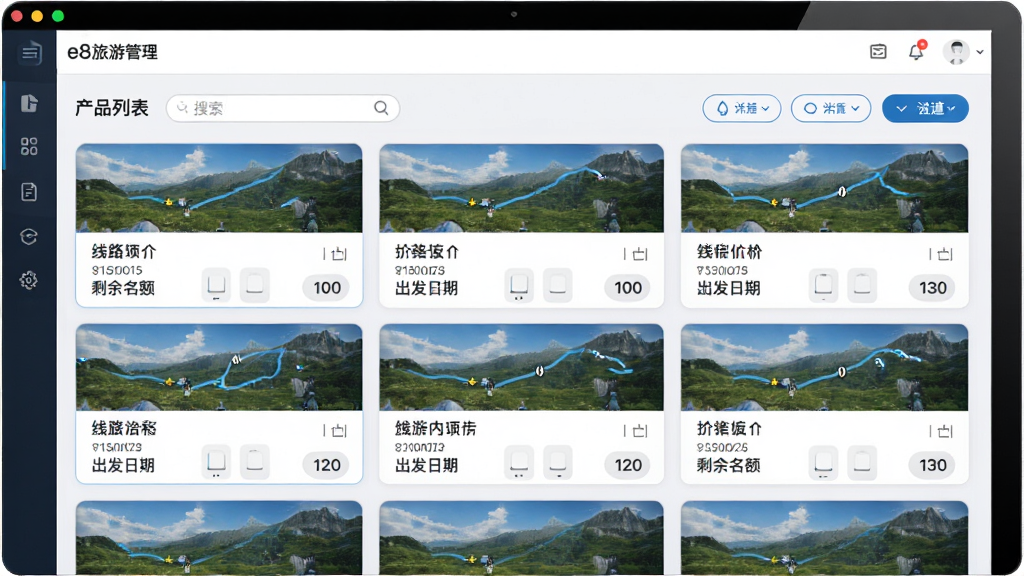This screenshot has height=576, width=1024.
Task: Click the 130 badge beside 剩余名额
Action: point(933,465)
